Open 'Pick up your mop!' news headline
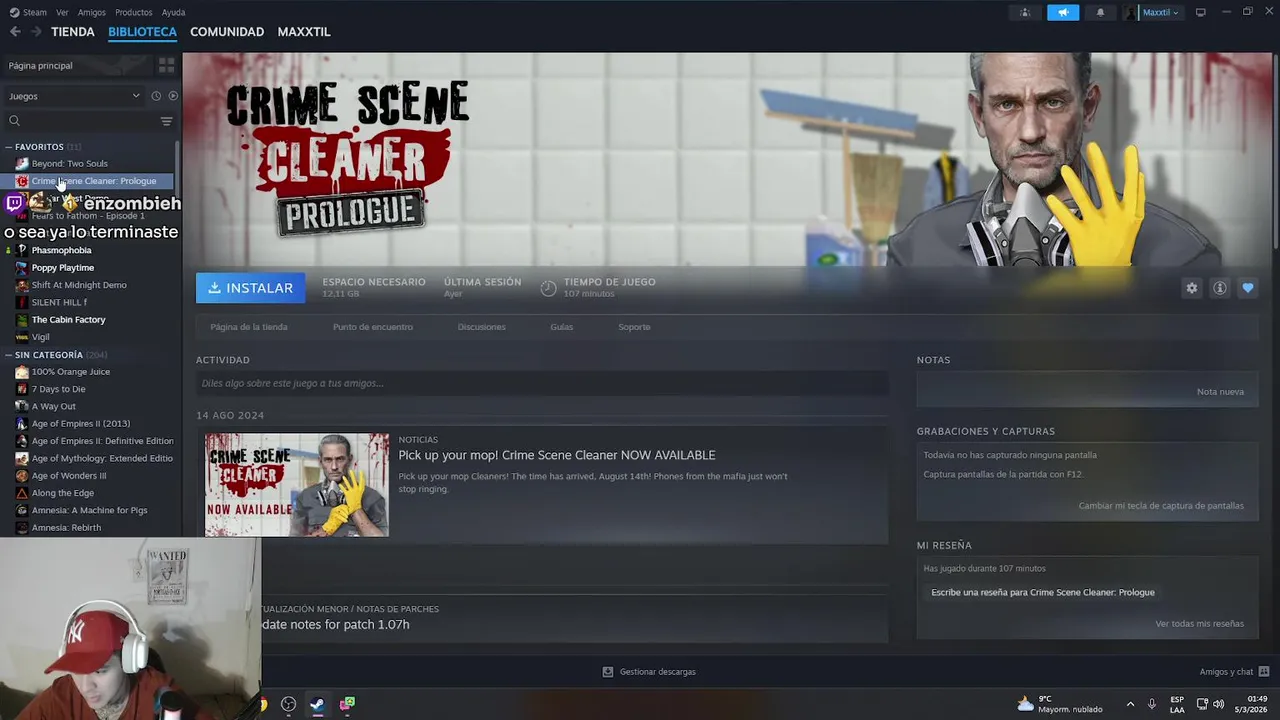 pos(557,455)
